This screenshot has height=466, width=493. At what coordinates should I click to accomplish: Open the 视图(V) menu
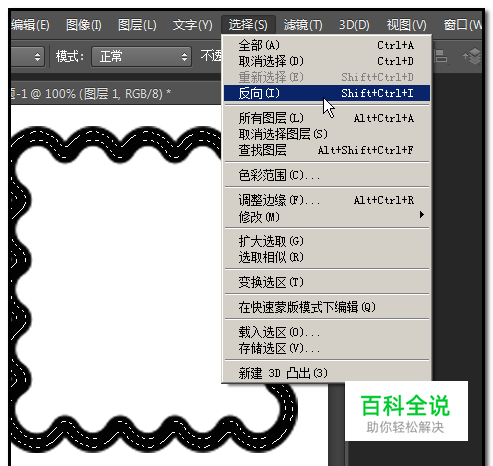tap(406, 25)
